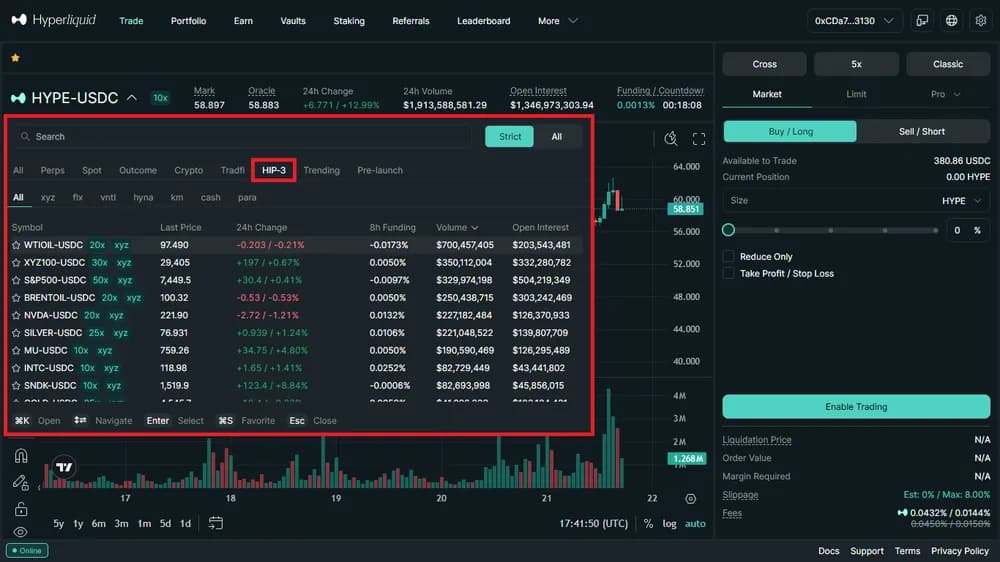Open the 5x leverage selector
Screen dimensions: 1000x562
click(x=856, y=64)
